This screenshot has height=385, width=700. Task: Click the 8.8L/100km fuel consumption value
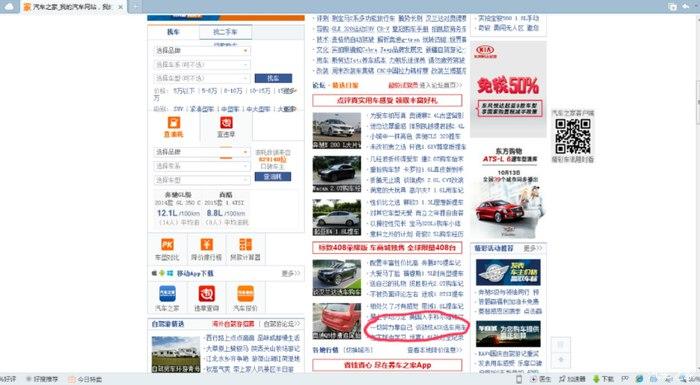[x=227, y=213]
